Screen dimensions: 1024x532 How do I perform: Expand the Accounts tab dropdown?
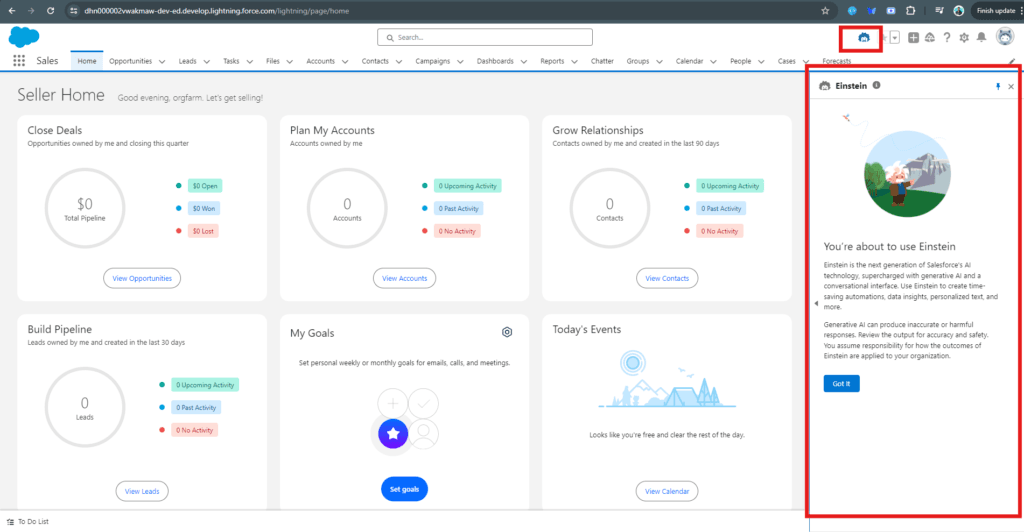(345, 61)
